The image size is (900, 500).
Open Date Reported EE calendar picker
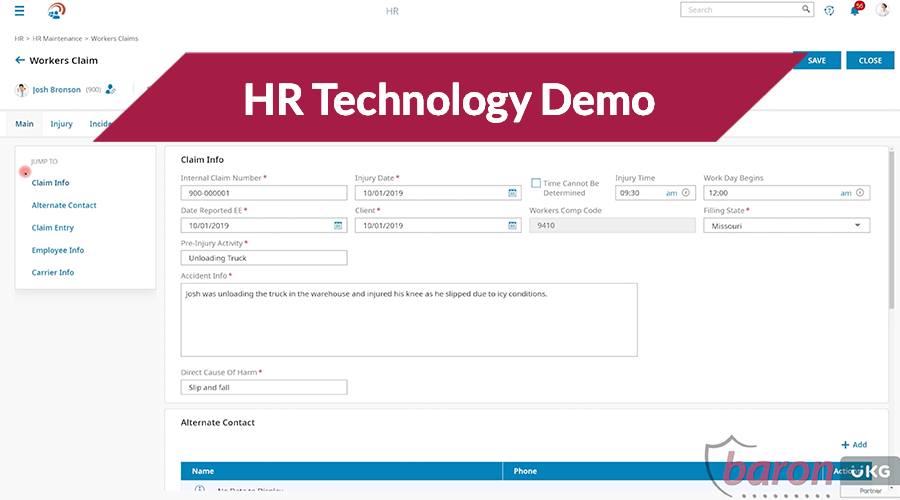coord(338,226)
